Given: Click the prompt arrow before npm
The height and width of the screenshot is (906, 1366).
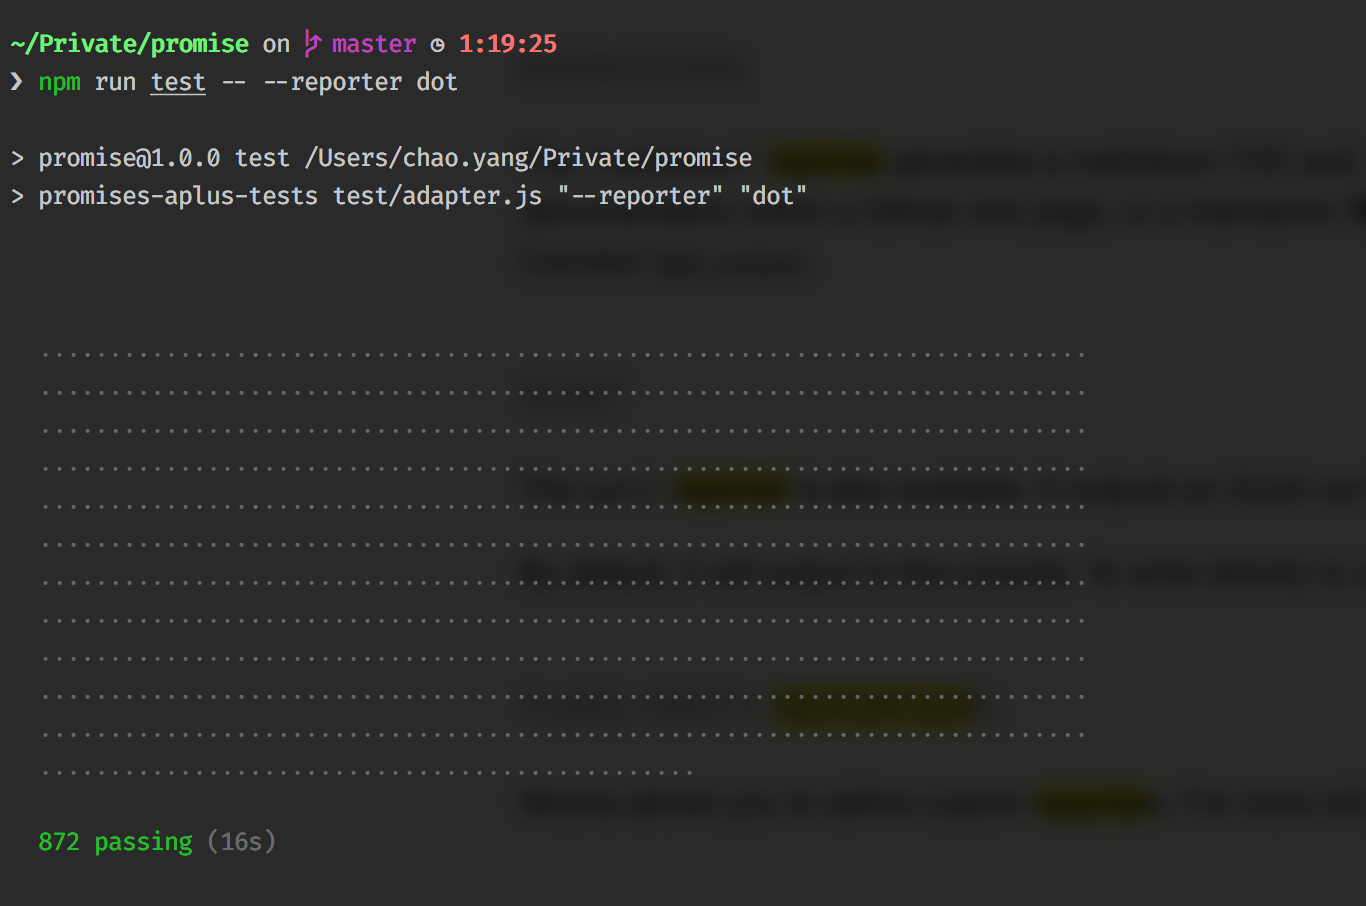Looking at the screenshot, I should pyautogui.click(x=16, y=81).
